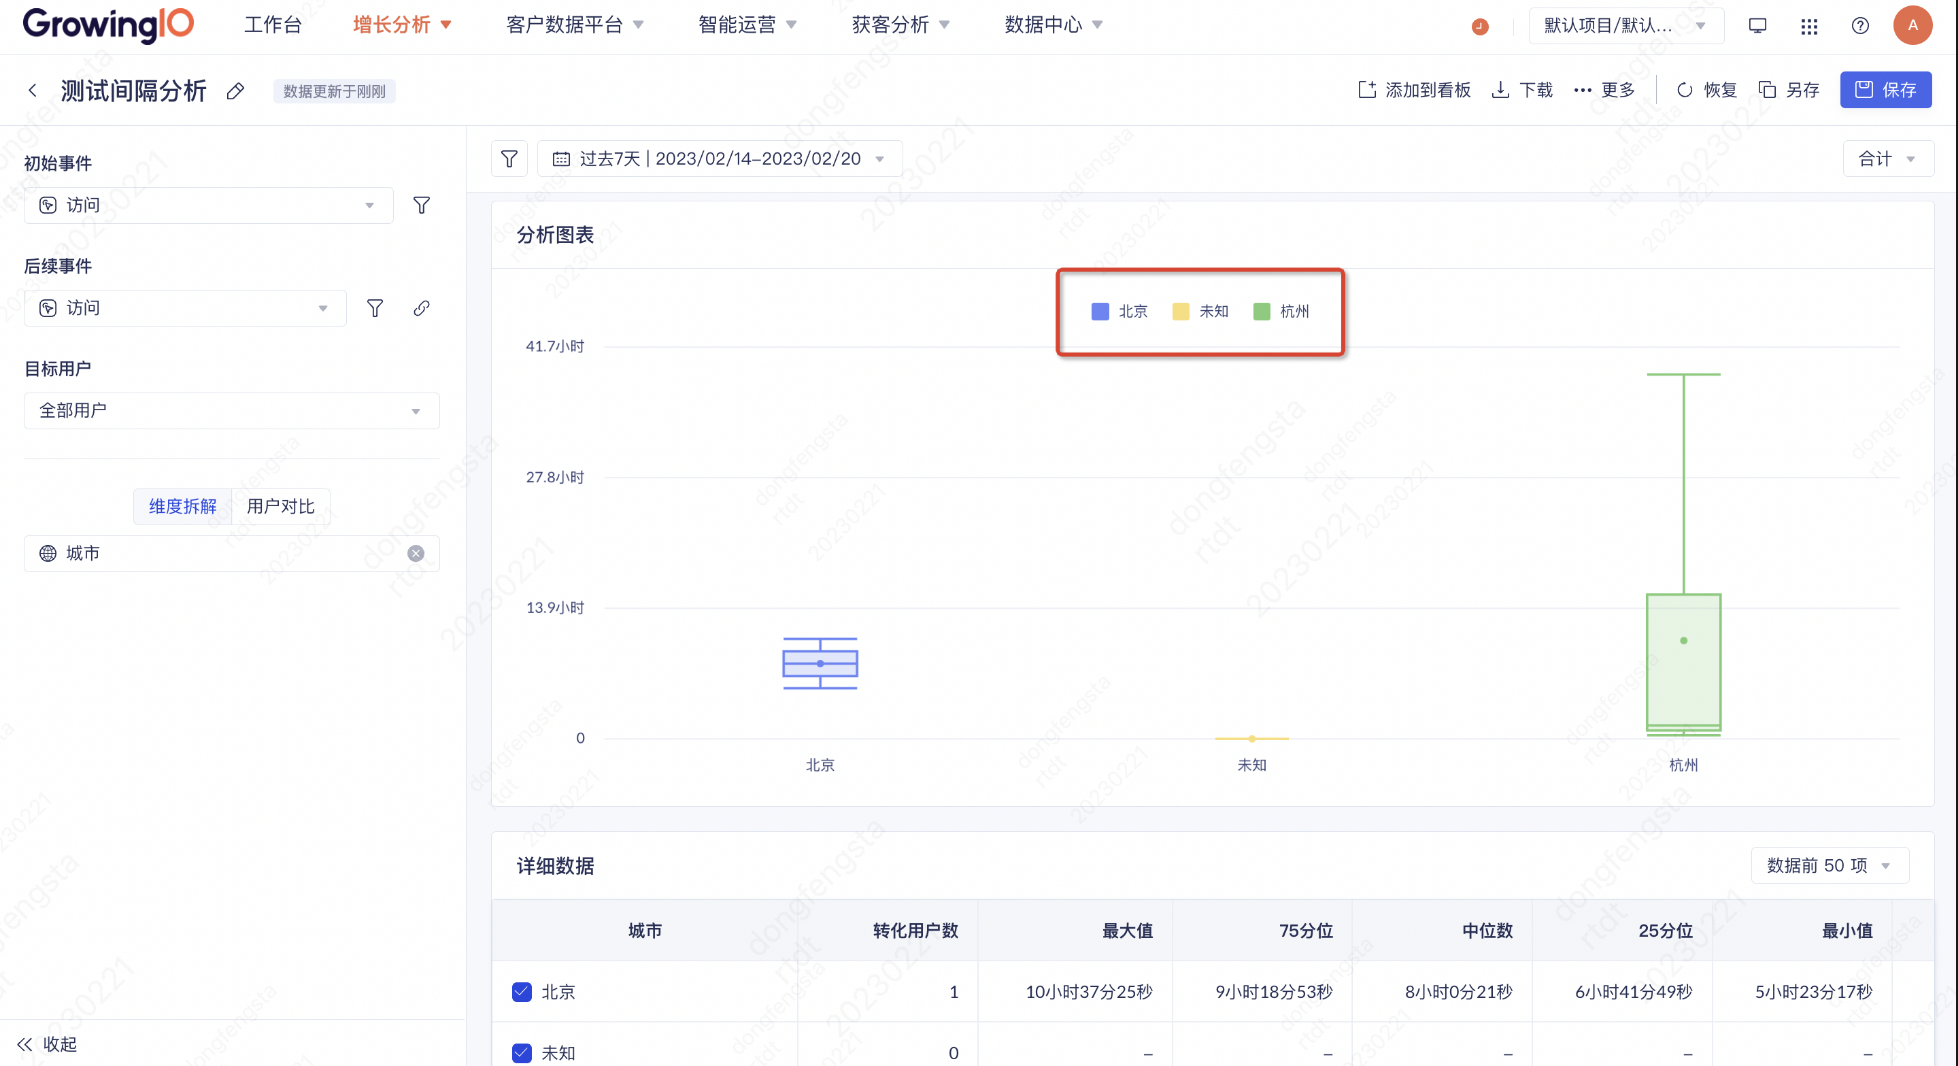Download the analysis via 下载
Image resolution: width=1958 pixels, height=1066 pixels.
point(1522,90)
